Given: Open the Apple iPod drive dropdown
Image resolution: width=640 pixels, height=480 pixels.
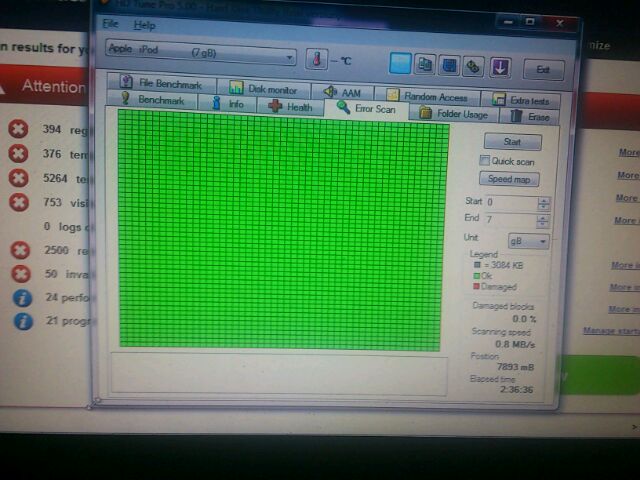Looking at the screenshot, I should 201,57.
